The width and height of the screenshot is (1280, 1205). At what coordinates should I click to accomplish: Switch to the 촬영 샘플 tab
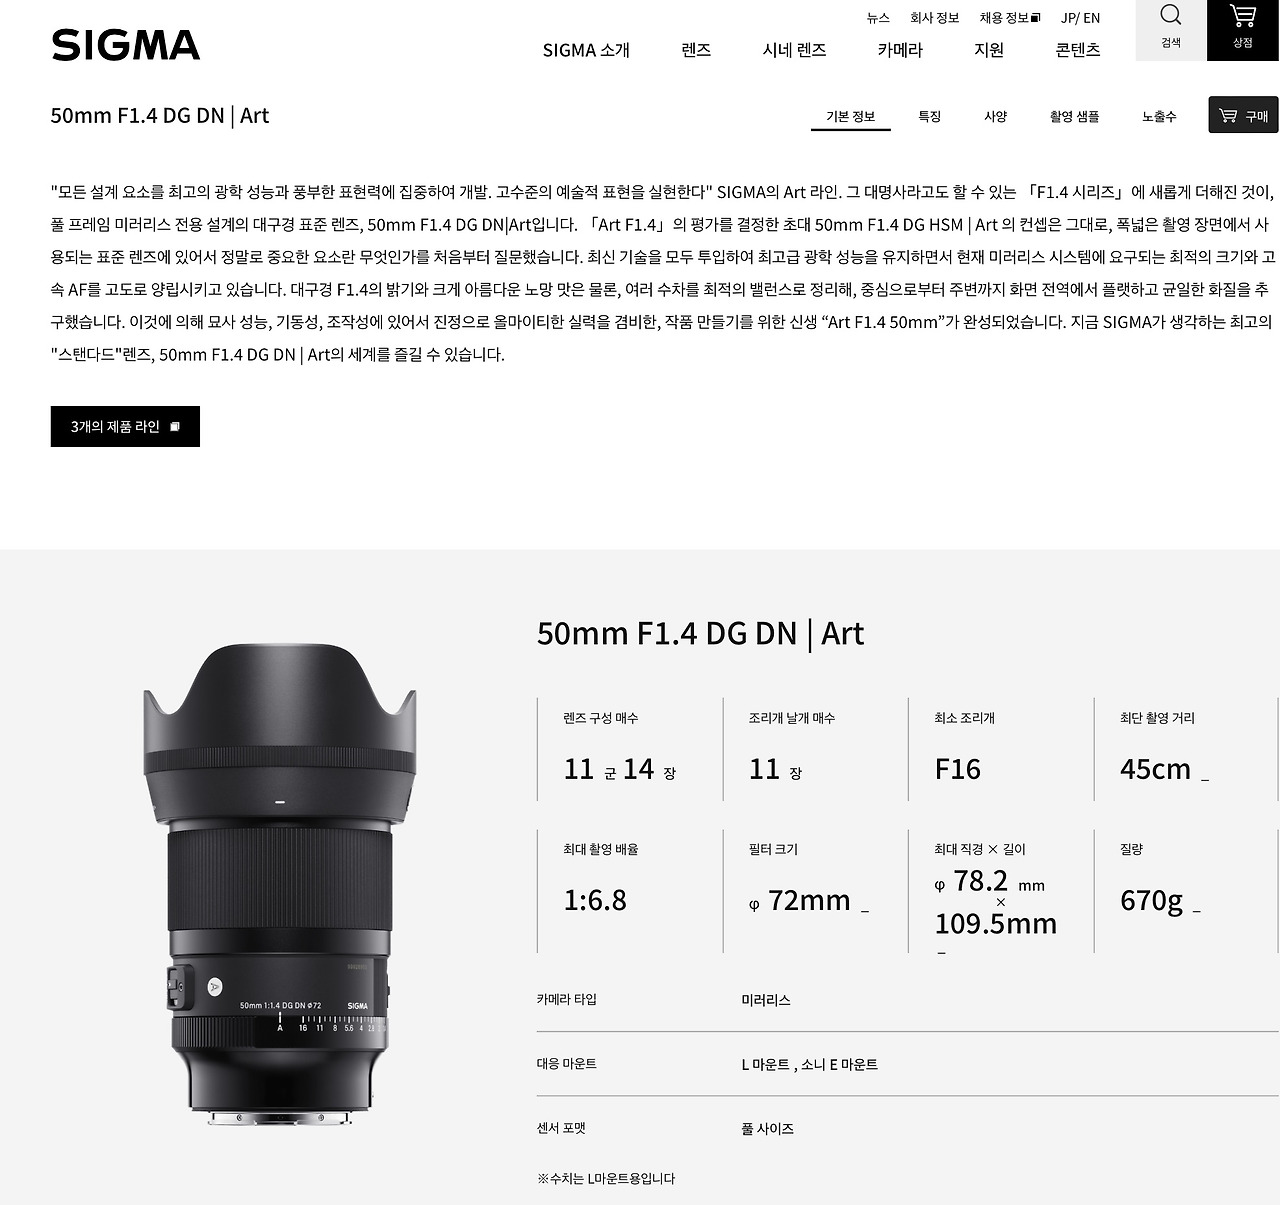tap(1074, 116)
